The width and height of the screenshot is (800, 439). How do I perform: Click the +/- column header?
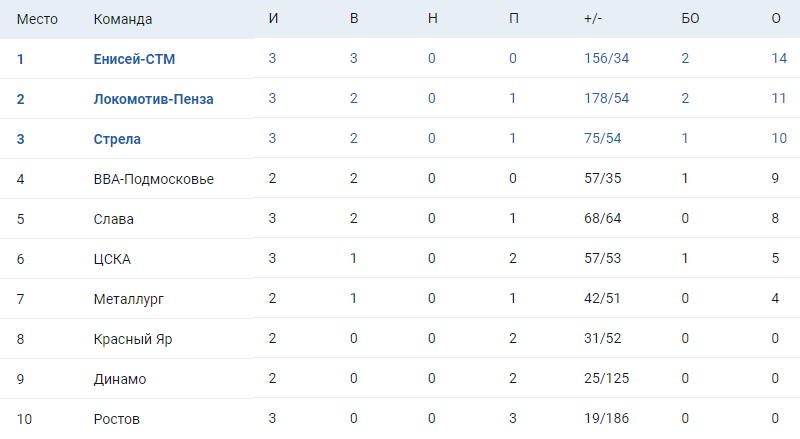coord(594,20)
